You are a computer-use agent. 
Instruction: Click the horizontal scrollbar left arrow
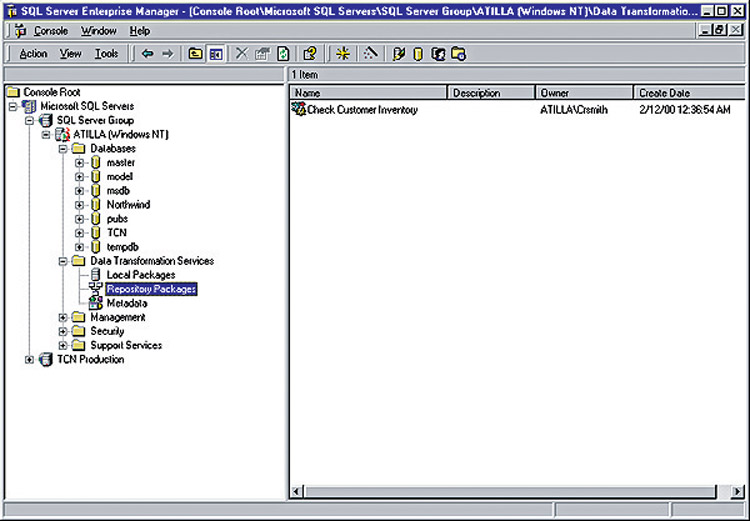pyautogui.click(x=297, y=491)
